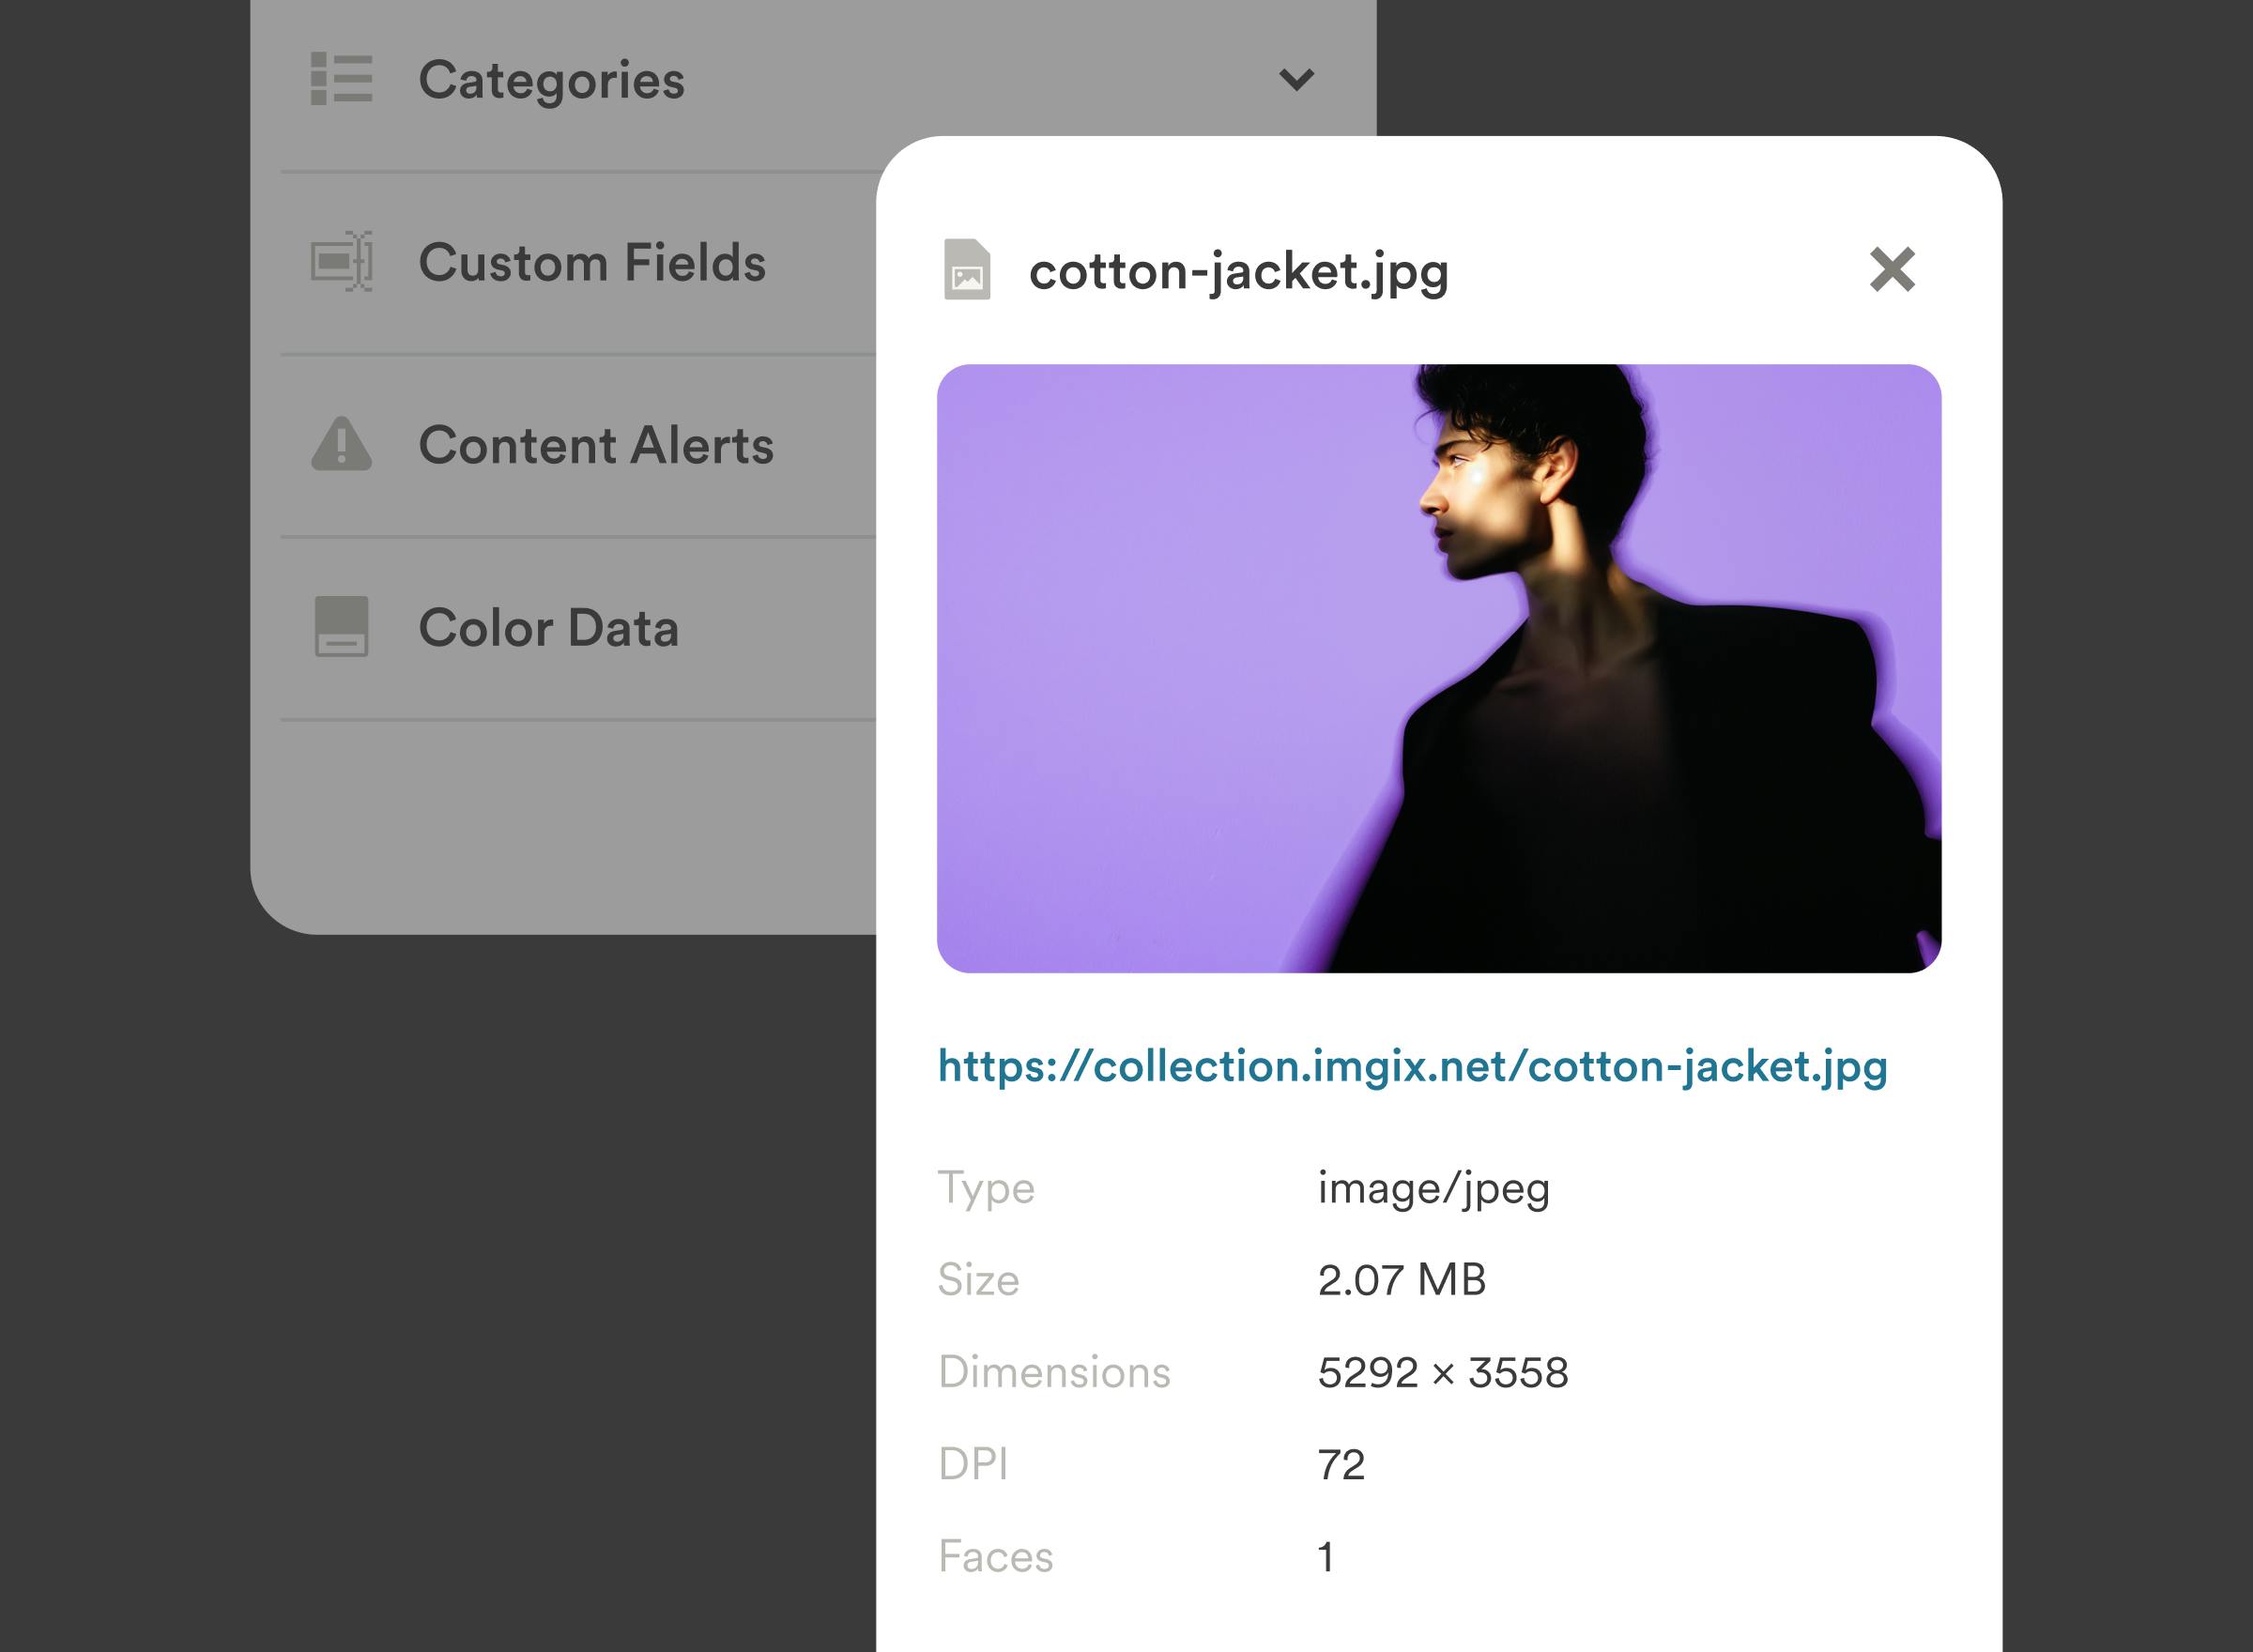Click the cotton-jacket.jpg filename title
Screen dimensions: 2253x1652
(x=1238, y=272)
